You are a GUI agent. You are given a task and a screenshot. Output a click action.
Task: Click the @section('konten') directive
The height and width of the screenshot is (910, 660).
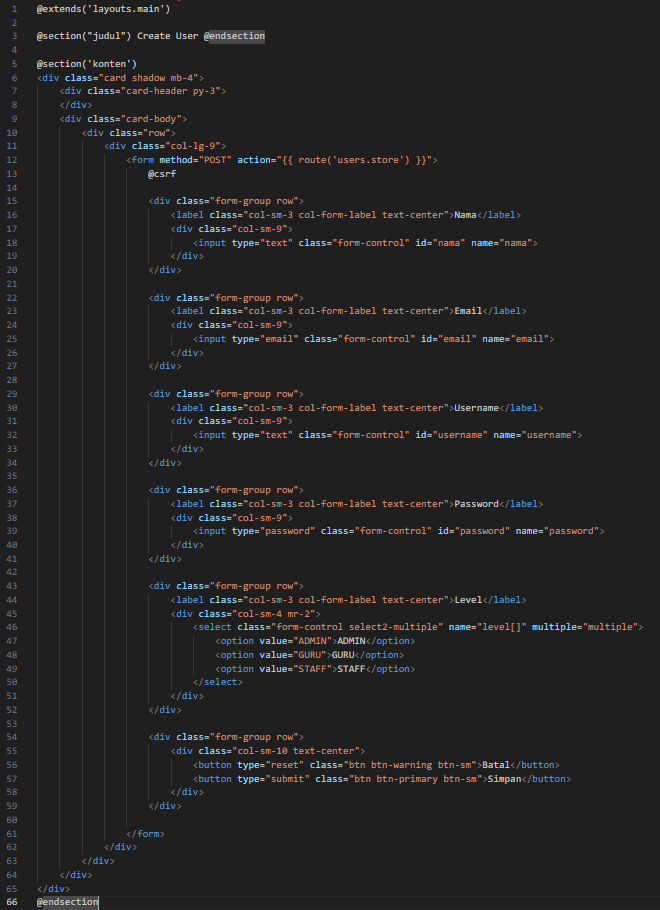pyautogui.click(x=86, y=64)
